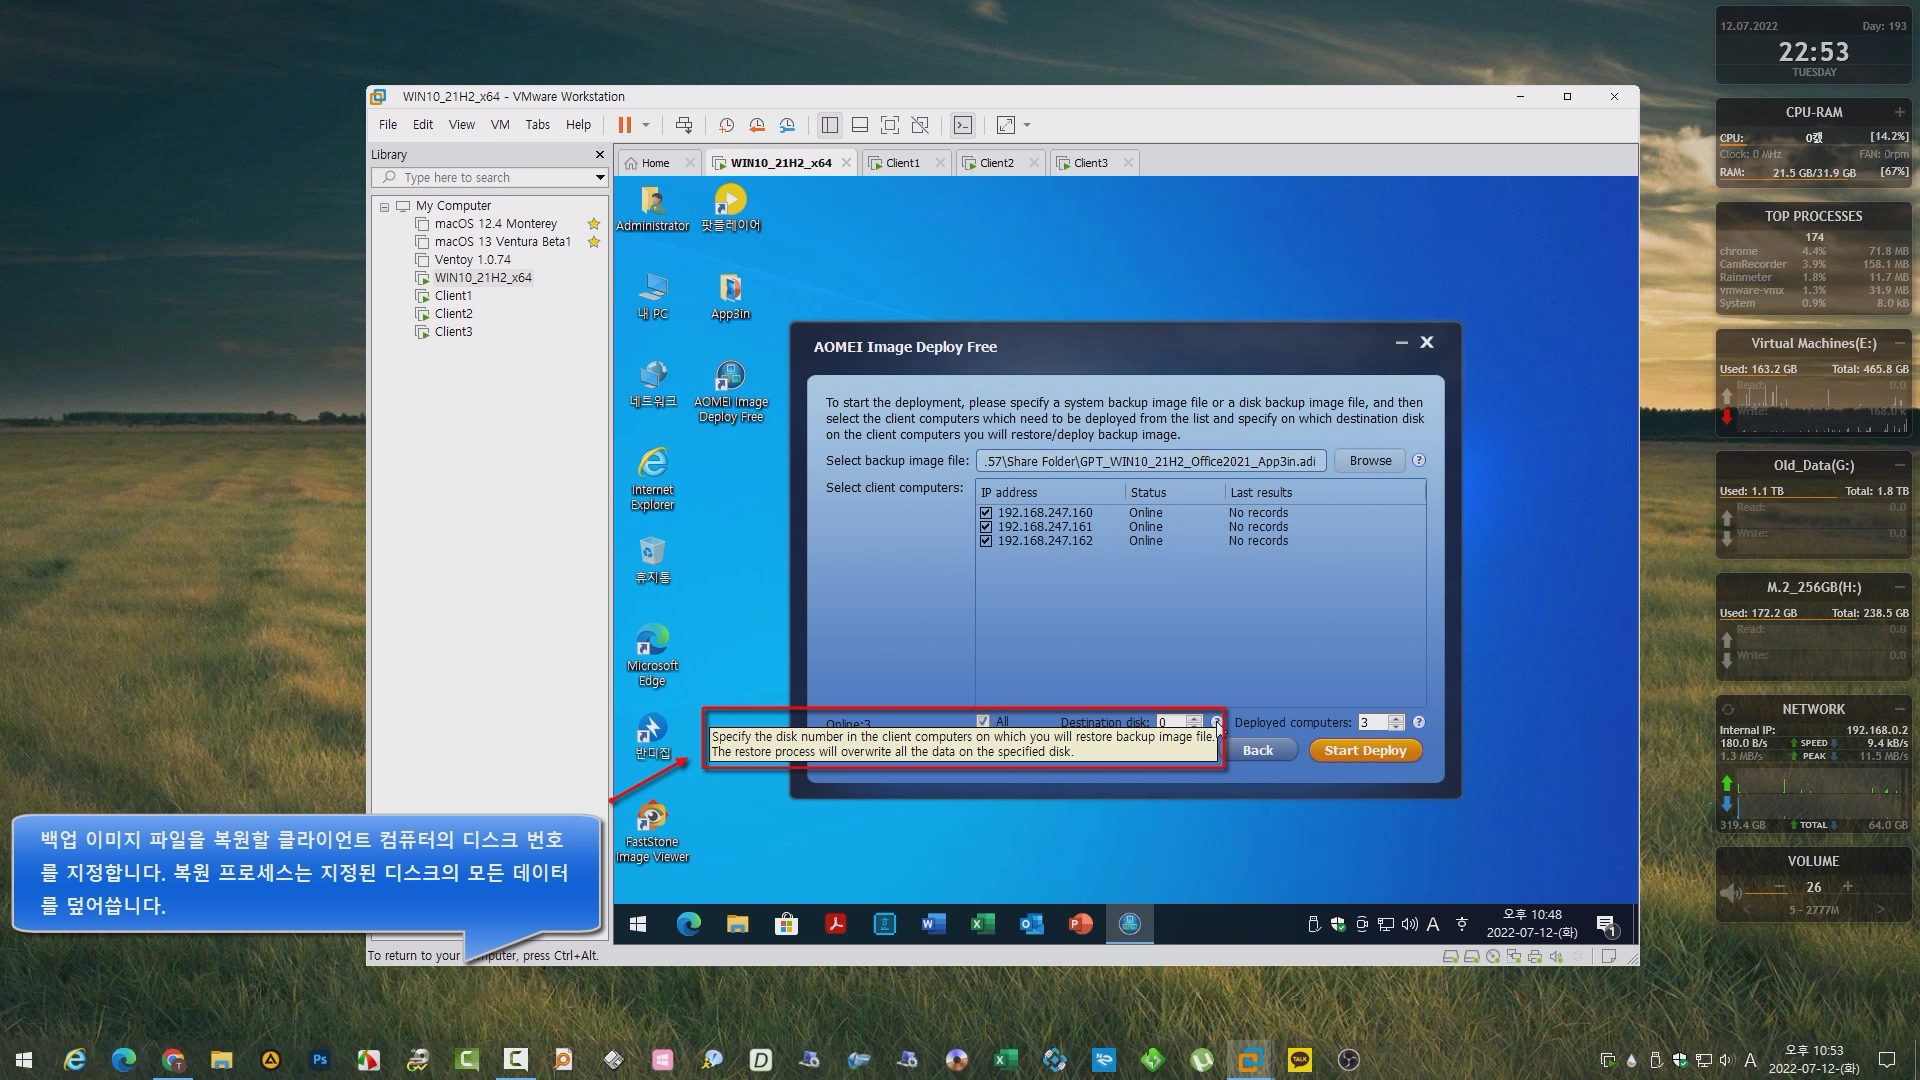This screenshot has height=1080, width=1920.
Task: Open the Help menu in VMware
Action: pyautogui.click(x=578, y=125)
